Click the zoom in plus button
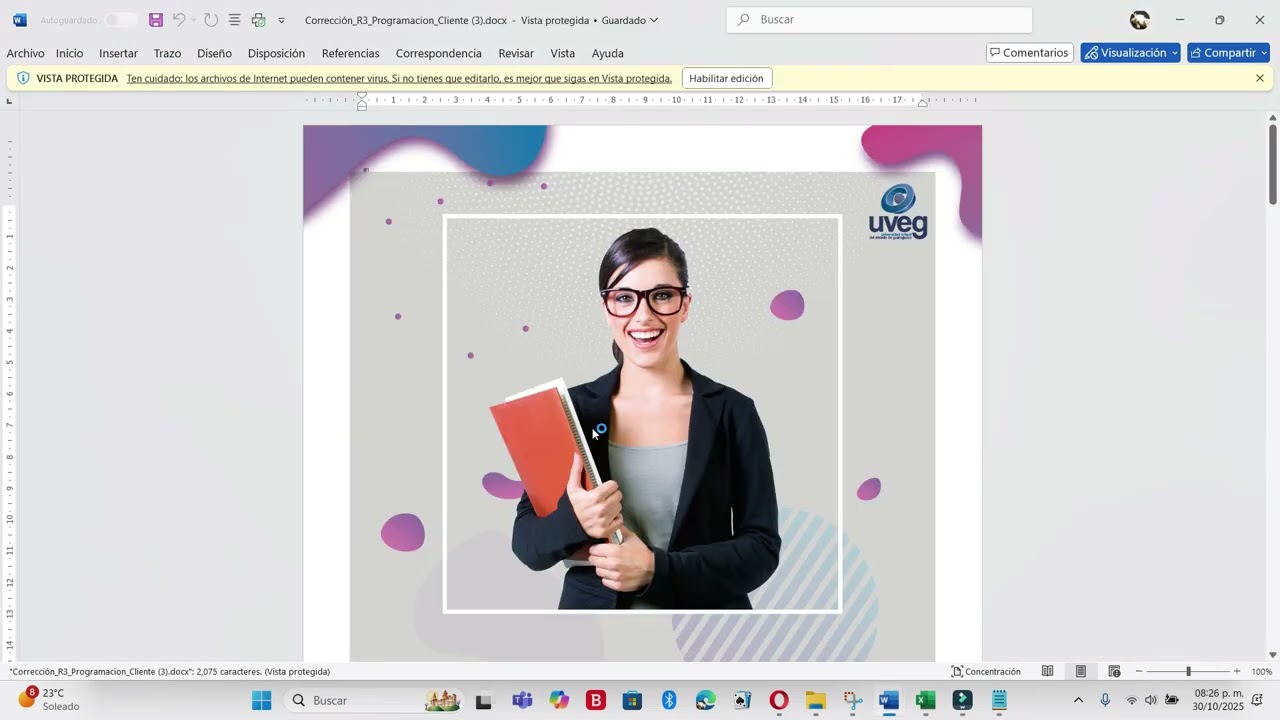 click(x=1237, y=672)
